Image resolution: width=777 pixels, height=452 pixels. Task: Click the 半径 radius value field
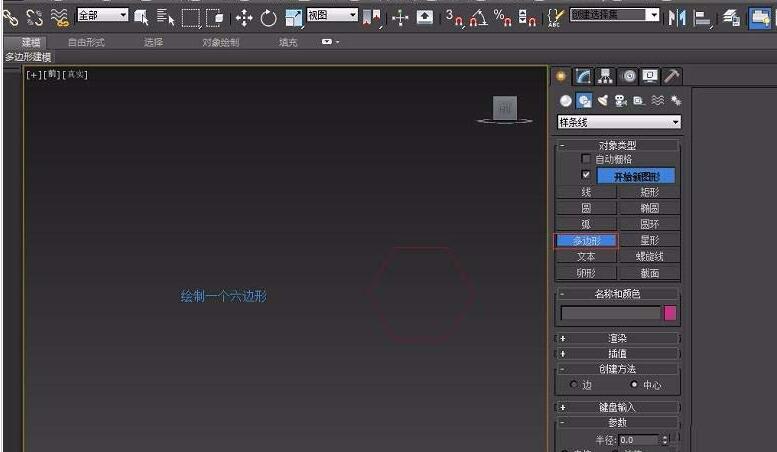click(638, 439)
